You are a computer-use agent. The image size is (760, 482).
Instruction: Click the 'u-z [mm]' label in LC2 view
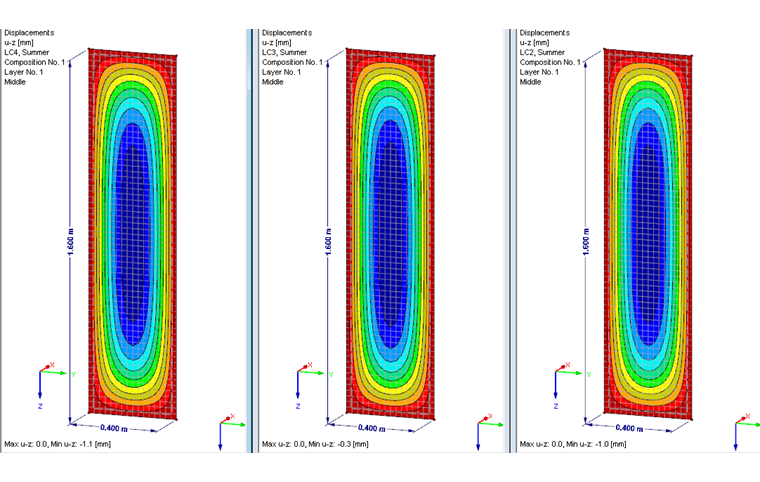click(535, 43)
